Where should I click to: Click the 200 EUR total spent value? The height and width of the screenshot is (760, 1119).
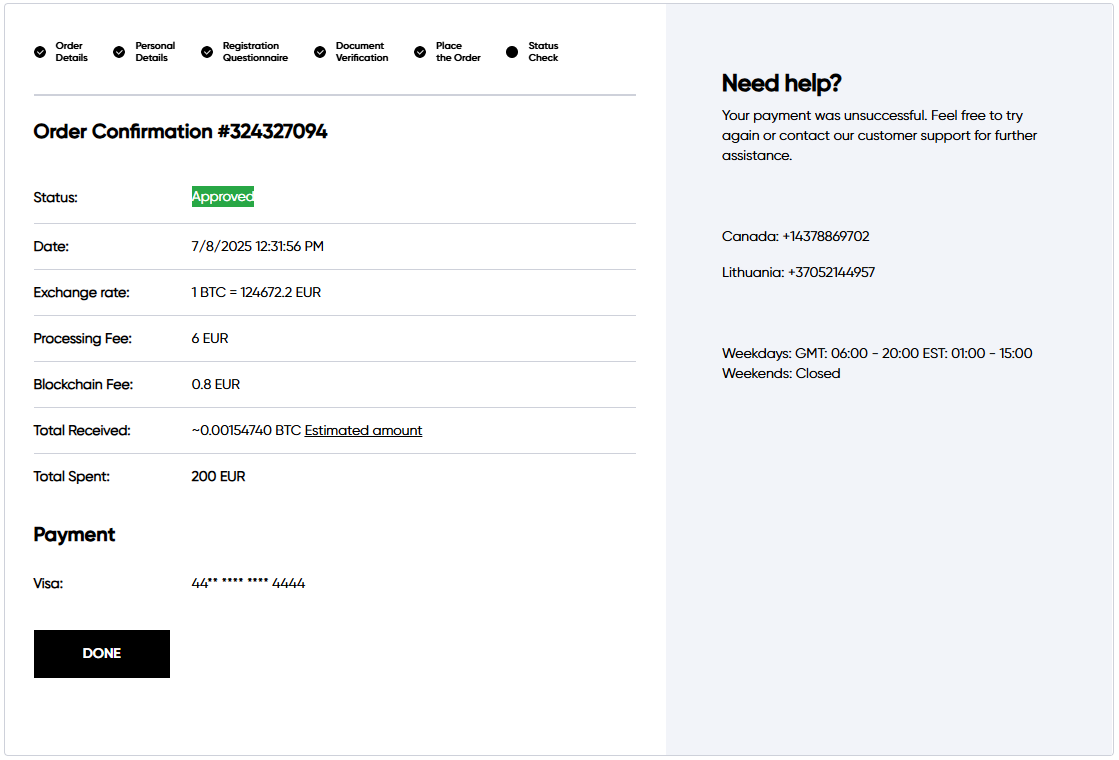coord(218,477)
